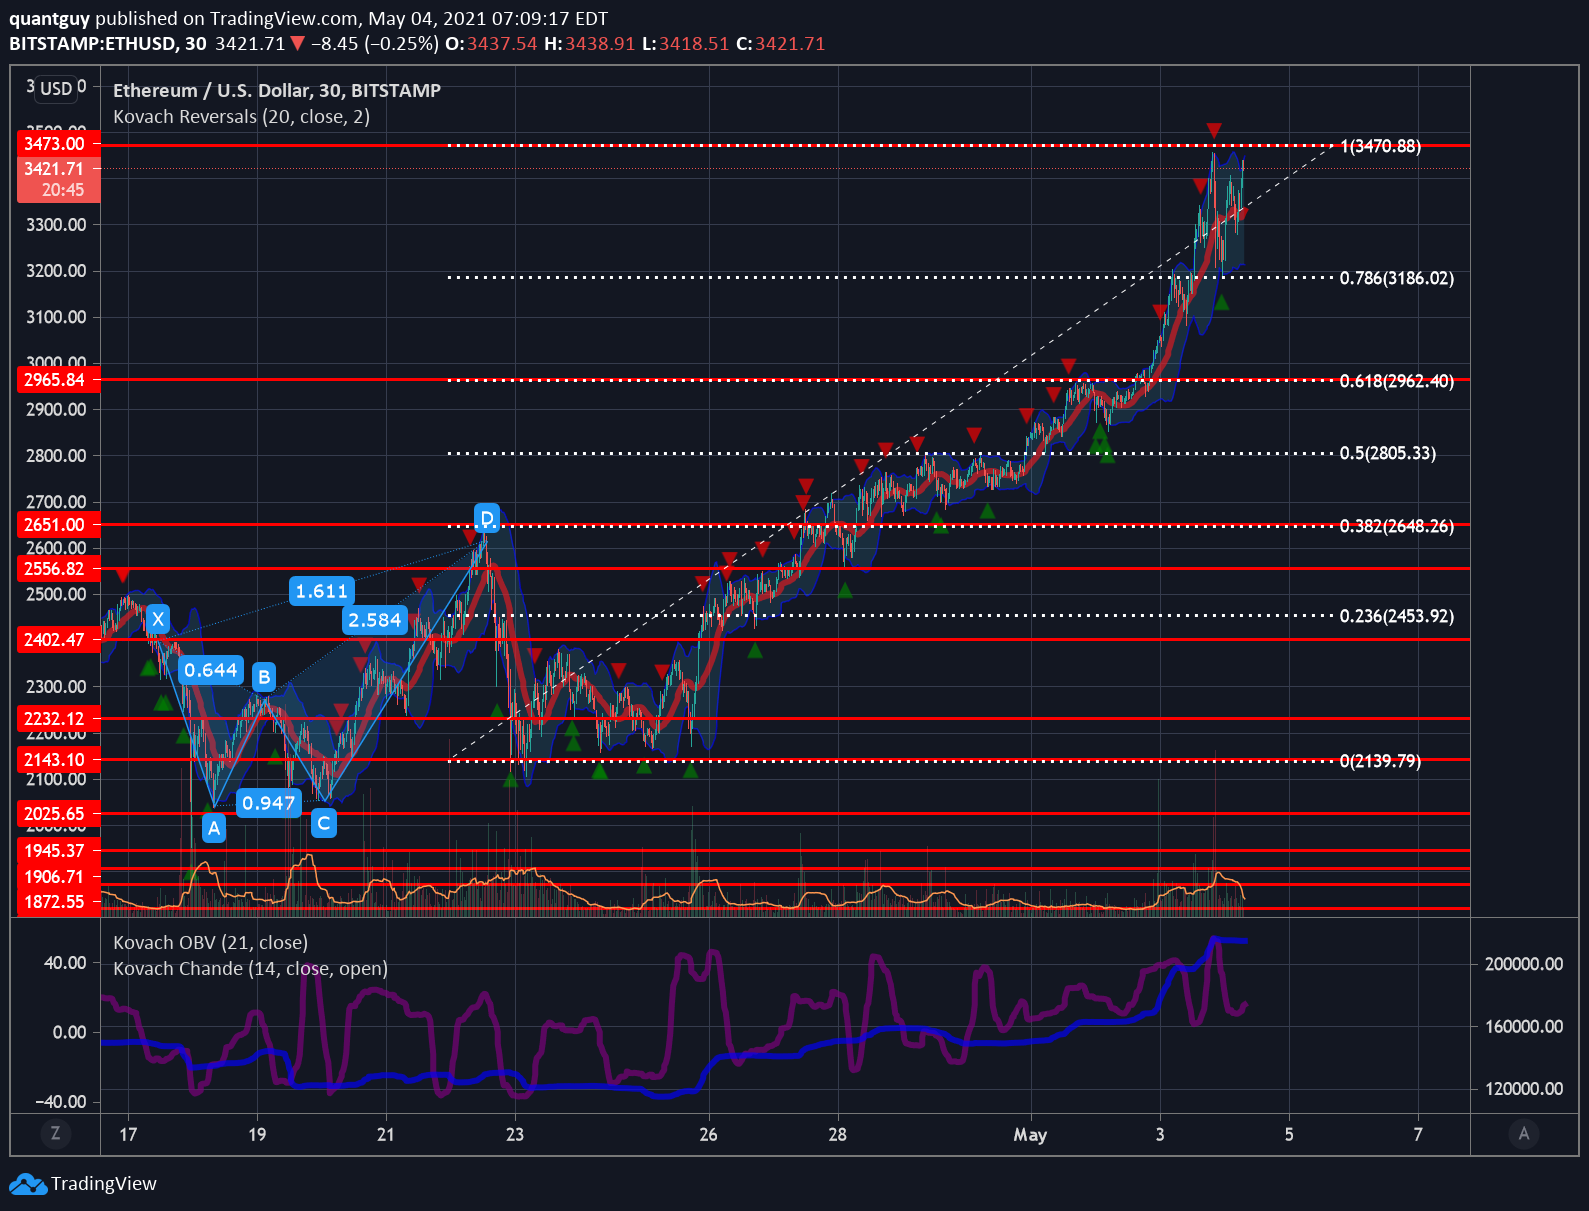1589x1211 pixels.
Task: Click the 2143.10 red price level tag
Action: 58,760
